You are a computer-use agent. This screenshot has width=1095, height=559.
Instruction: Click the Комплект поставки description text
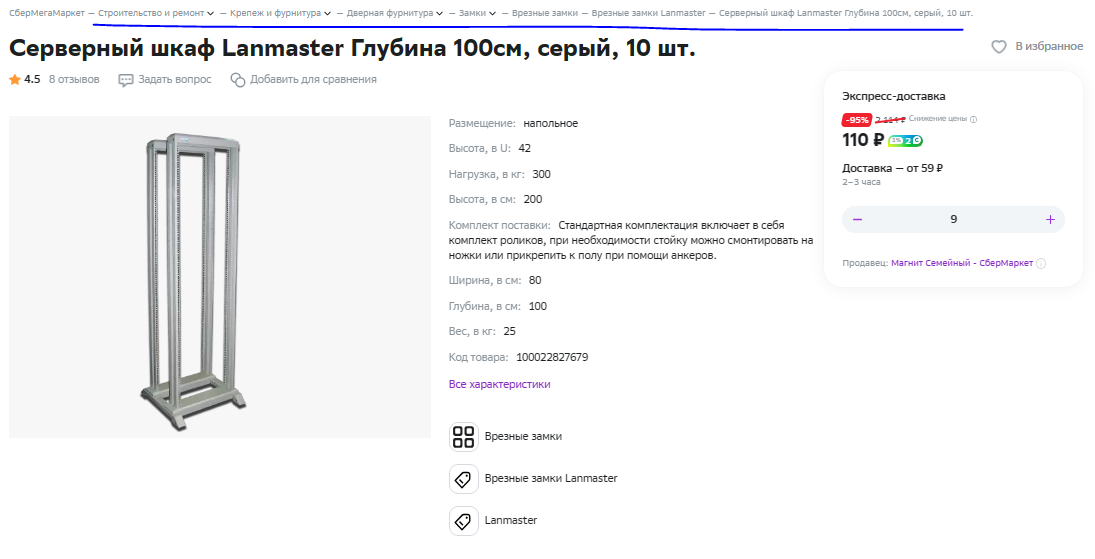[x=631, y=241]
